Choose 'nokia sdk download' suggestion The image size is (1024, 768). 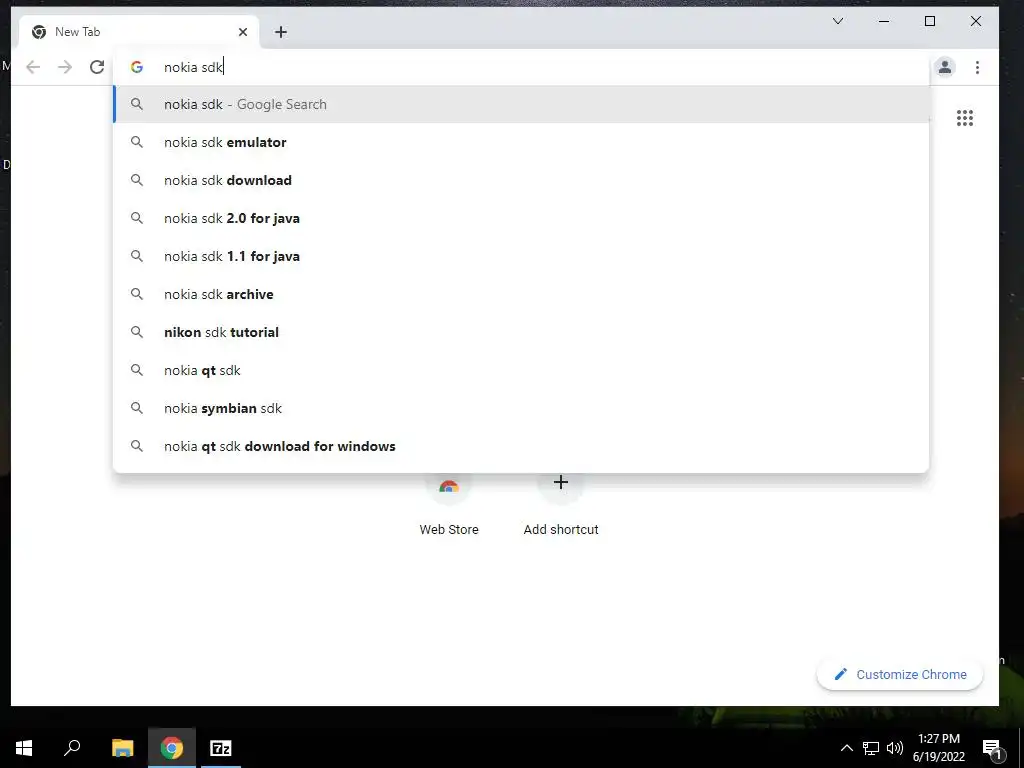click(521, 180)
